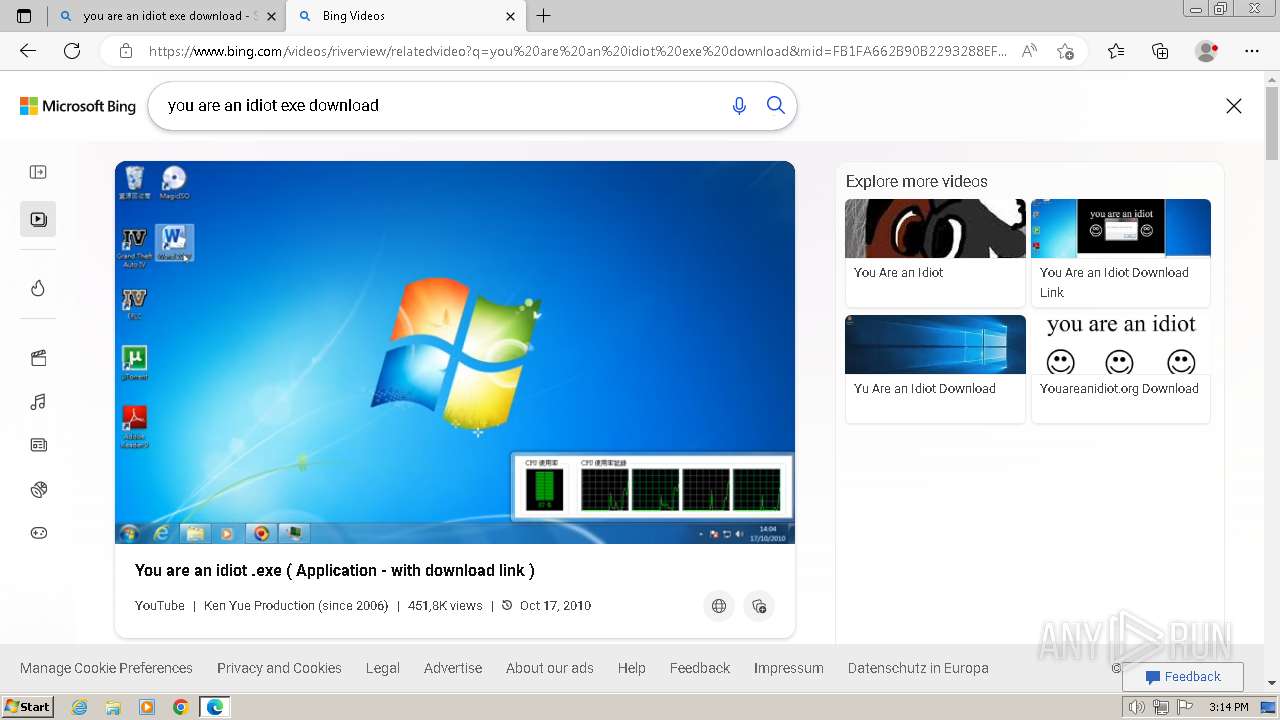The height and width of the screenshot is (720, 1280).
Task: Select the Videos icon in sidebar
Action: [x=38, y=219]
